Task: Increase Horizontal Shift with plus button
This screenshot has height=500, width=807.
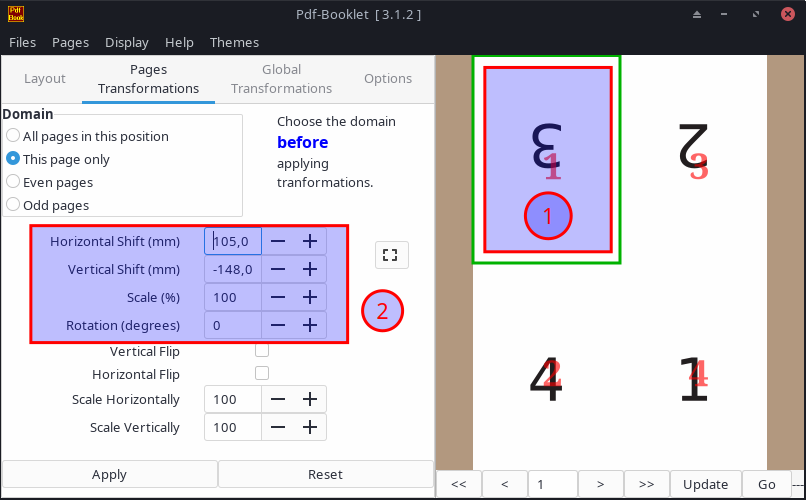Action: (310, 241)
